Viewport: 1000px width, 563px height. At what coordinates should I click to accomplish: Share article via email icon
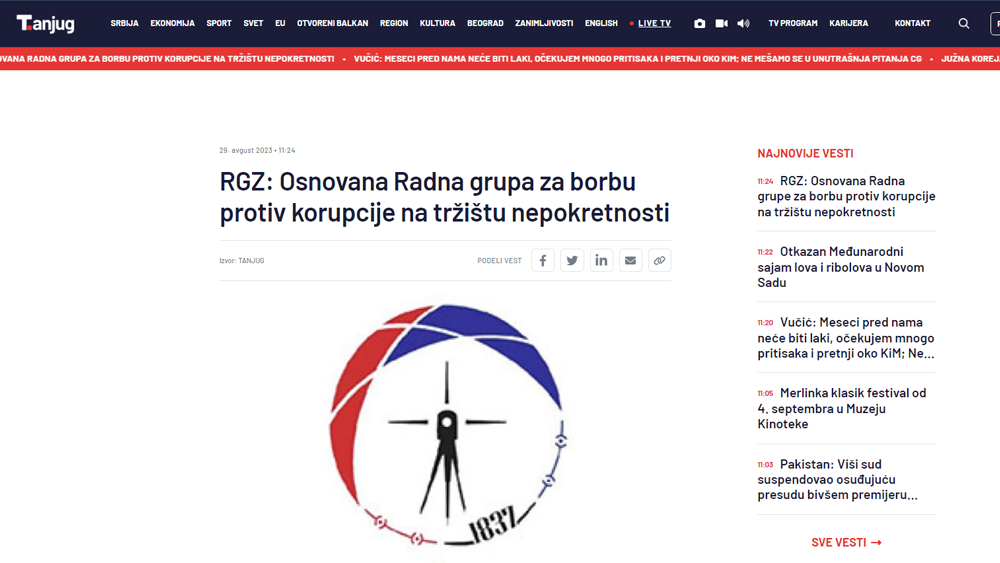(x=630, y=260)
